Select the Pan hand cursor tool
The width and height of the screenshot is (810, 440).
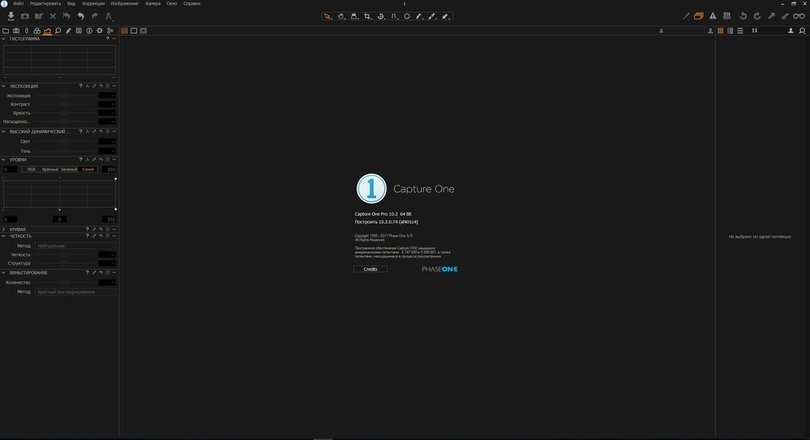pyautogui.click(x=341, y=17)
